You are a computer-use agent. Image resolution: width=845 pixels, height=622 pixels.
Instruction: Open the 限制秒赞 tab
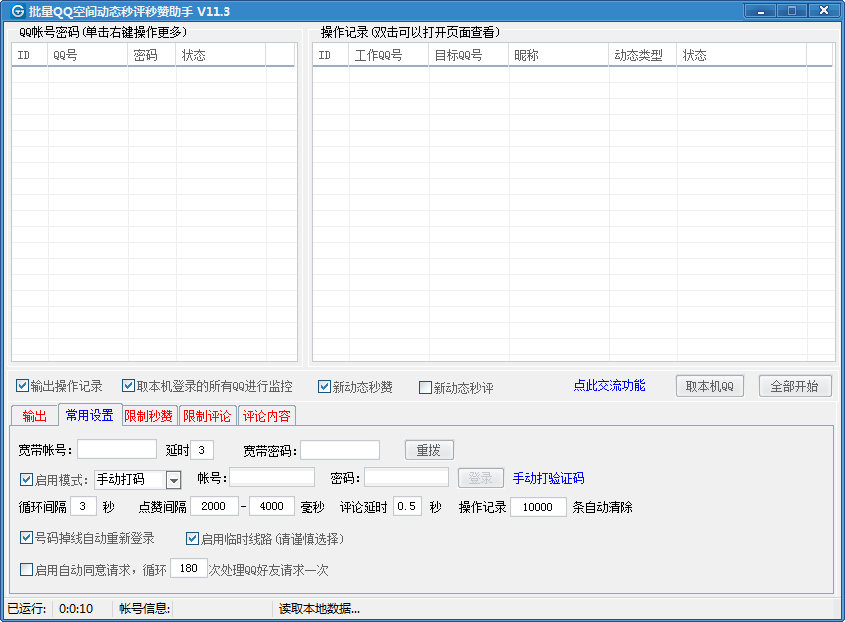tap(149, 416)
